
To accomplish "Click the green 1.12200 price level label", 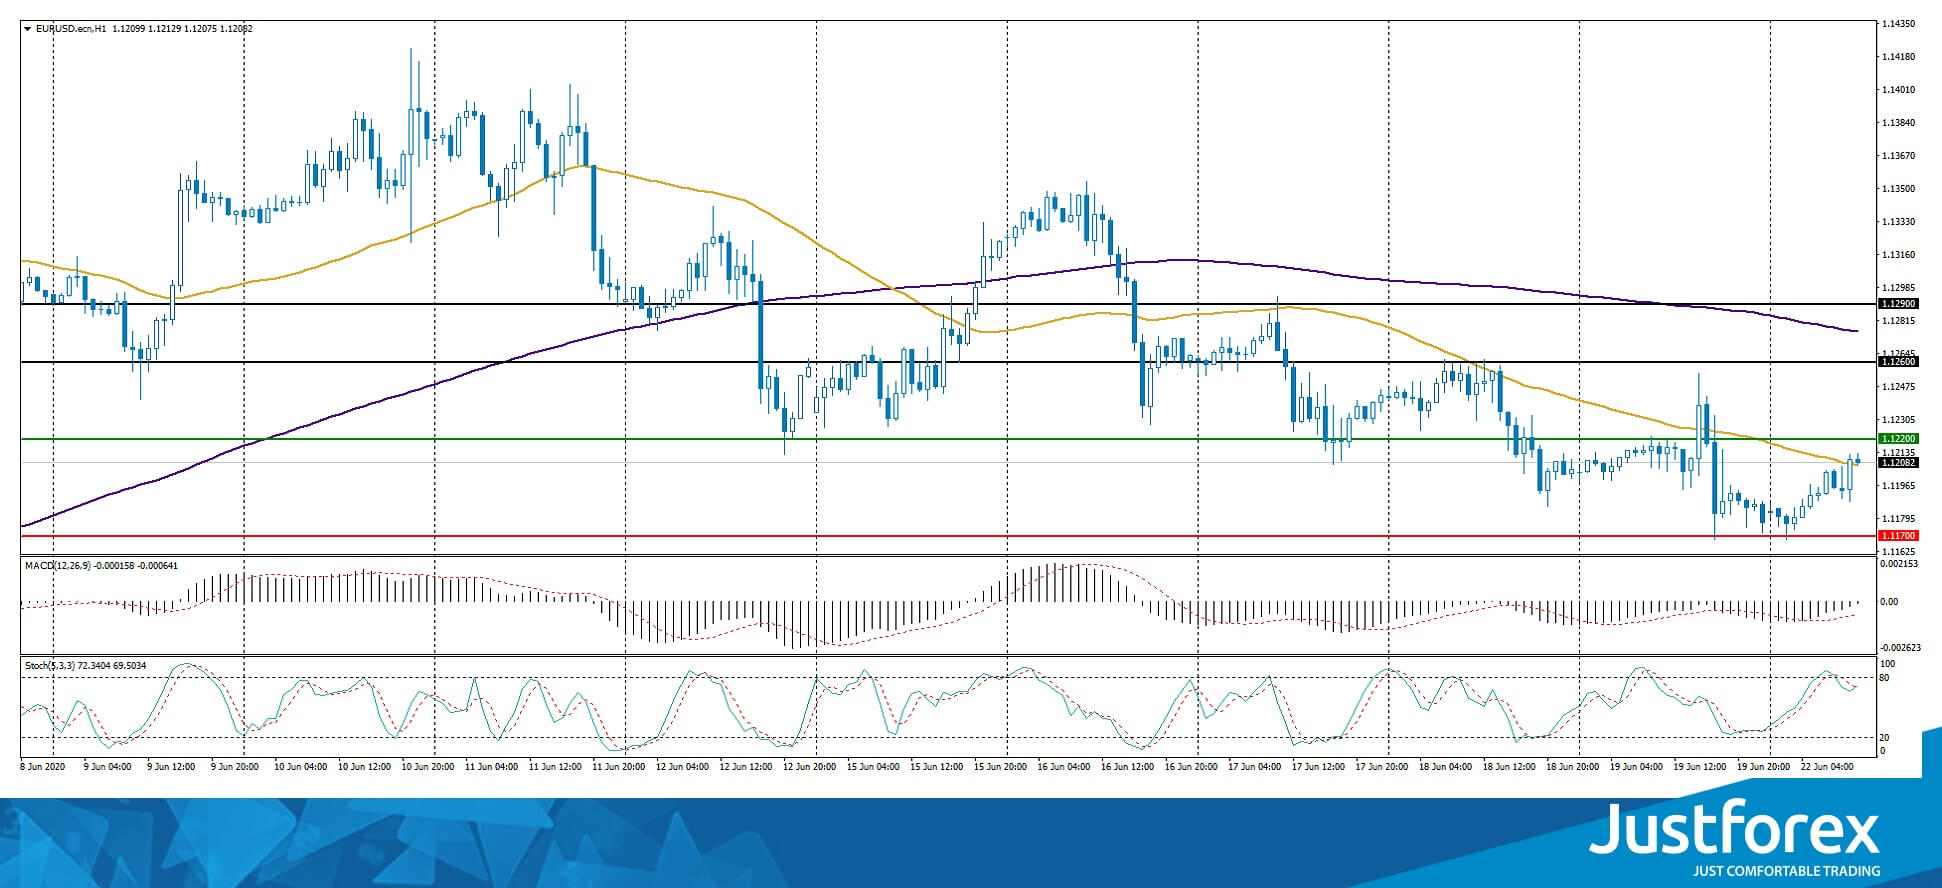I will click(x=1898, y=439).
